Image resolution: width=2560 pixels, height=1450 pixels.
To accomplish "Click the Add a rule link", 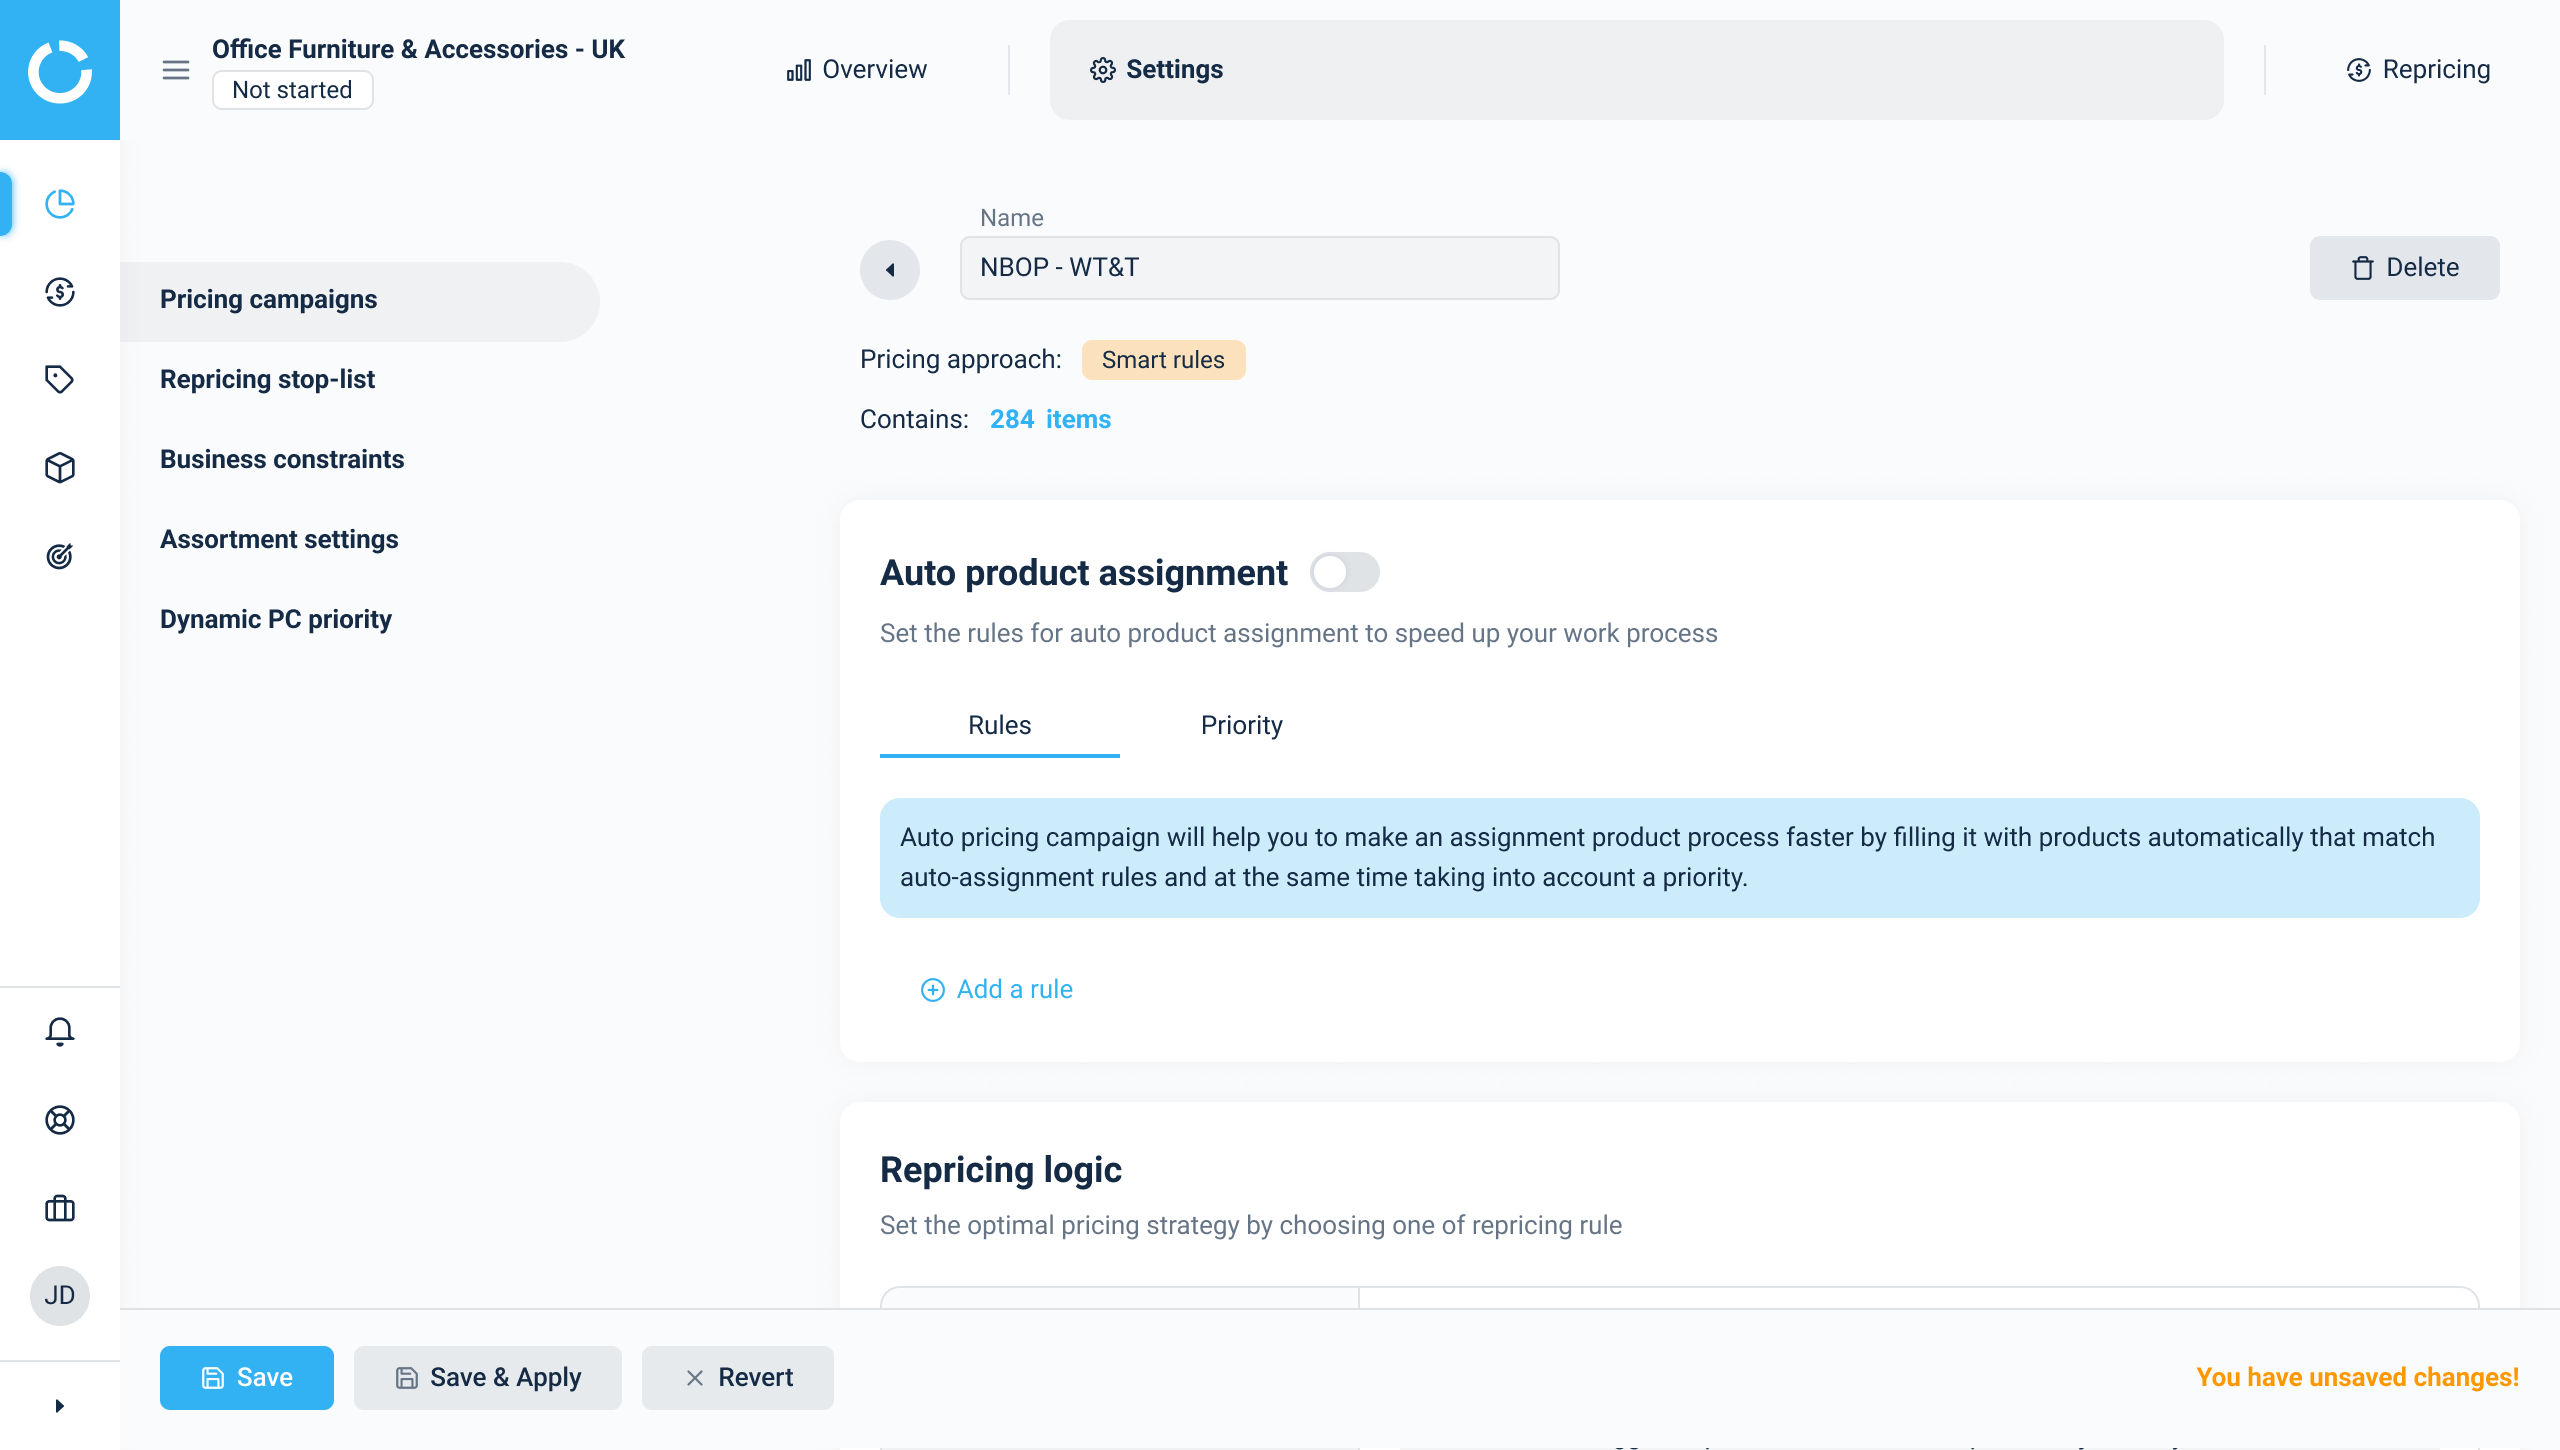I will [x=995, y=988].
